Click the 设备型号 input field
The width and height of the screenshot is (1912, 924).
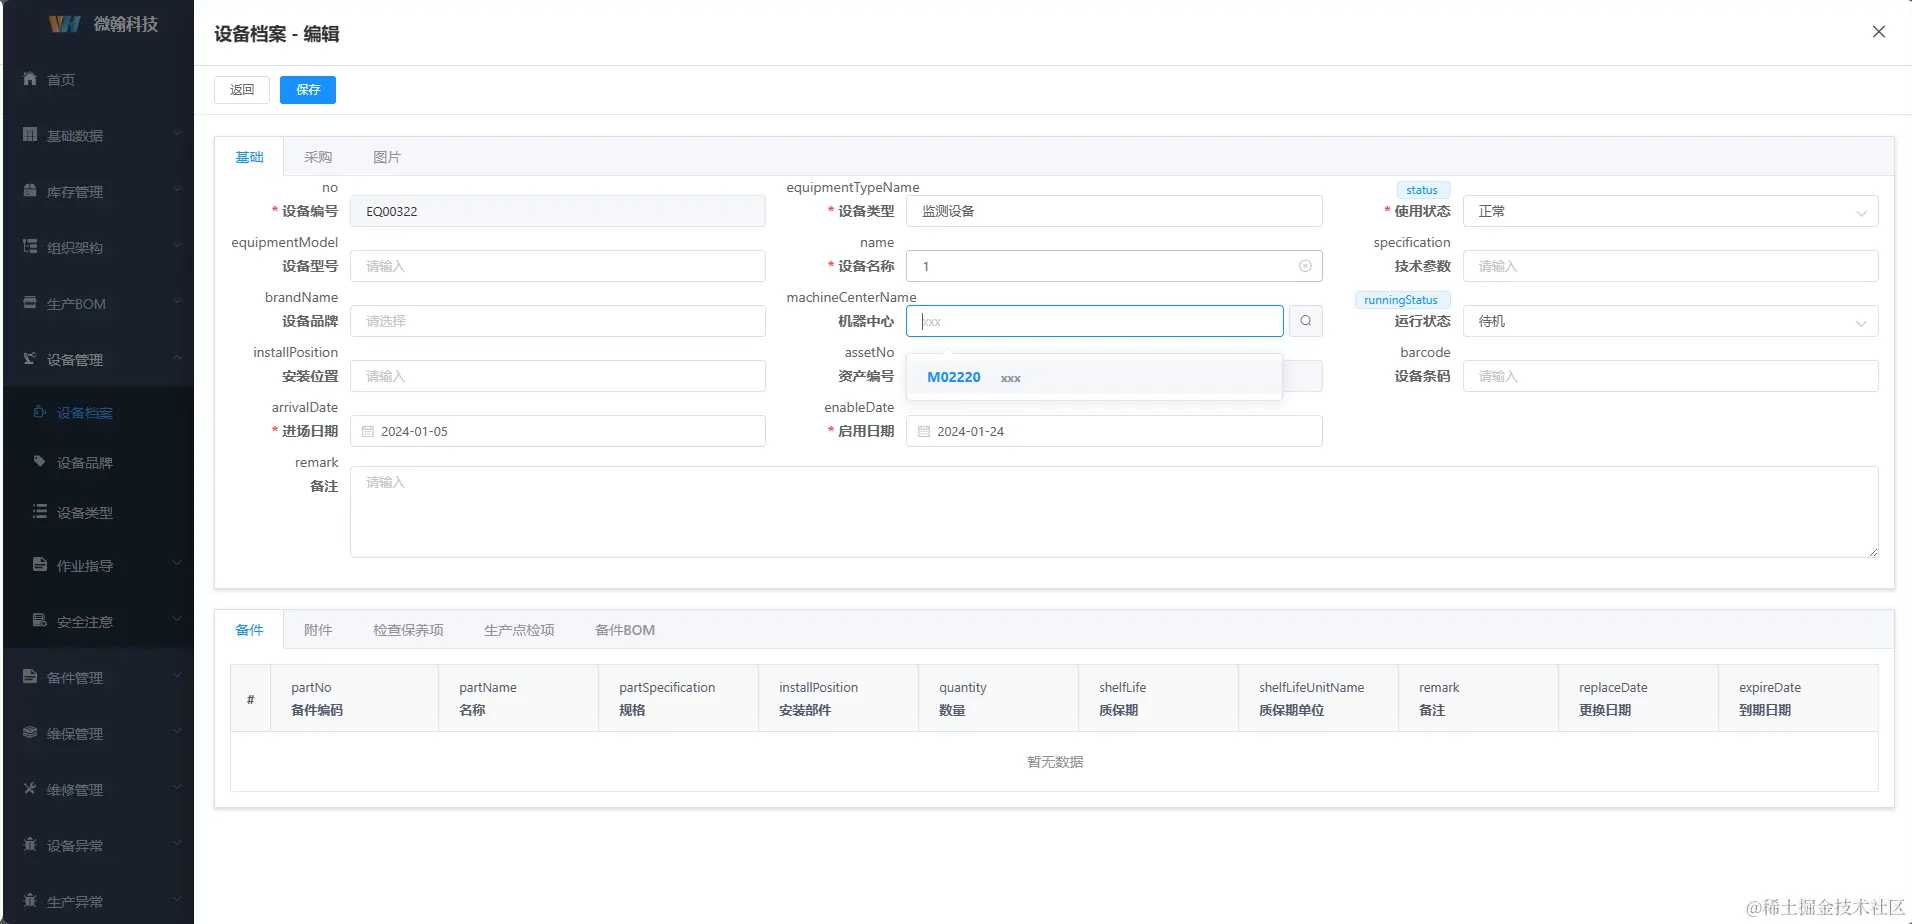558,266
